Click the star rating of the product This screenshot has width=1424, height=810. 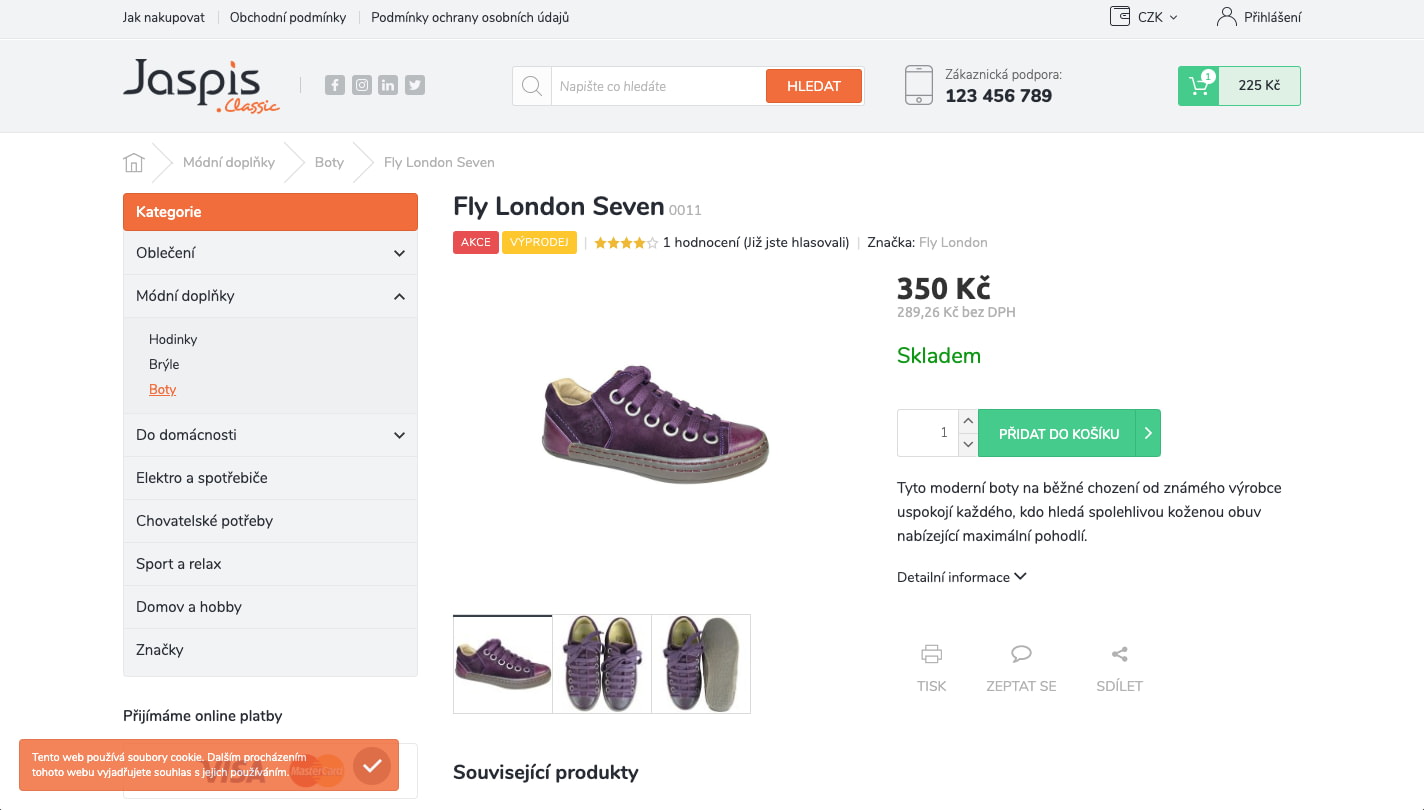tap(626, 242)
